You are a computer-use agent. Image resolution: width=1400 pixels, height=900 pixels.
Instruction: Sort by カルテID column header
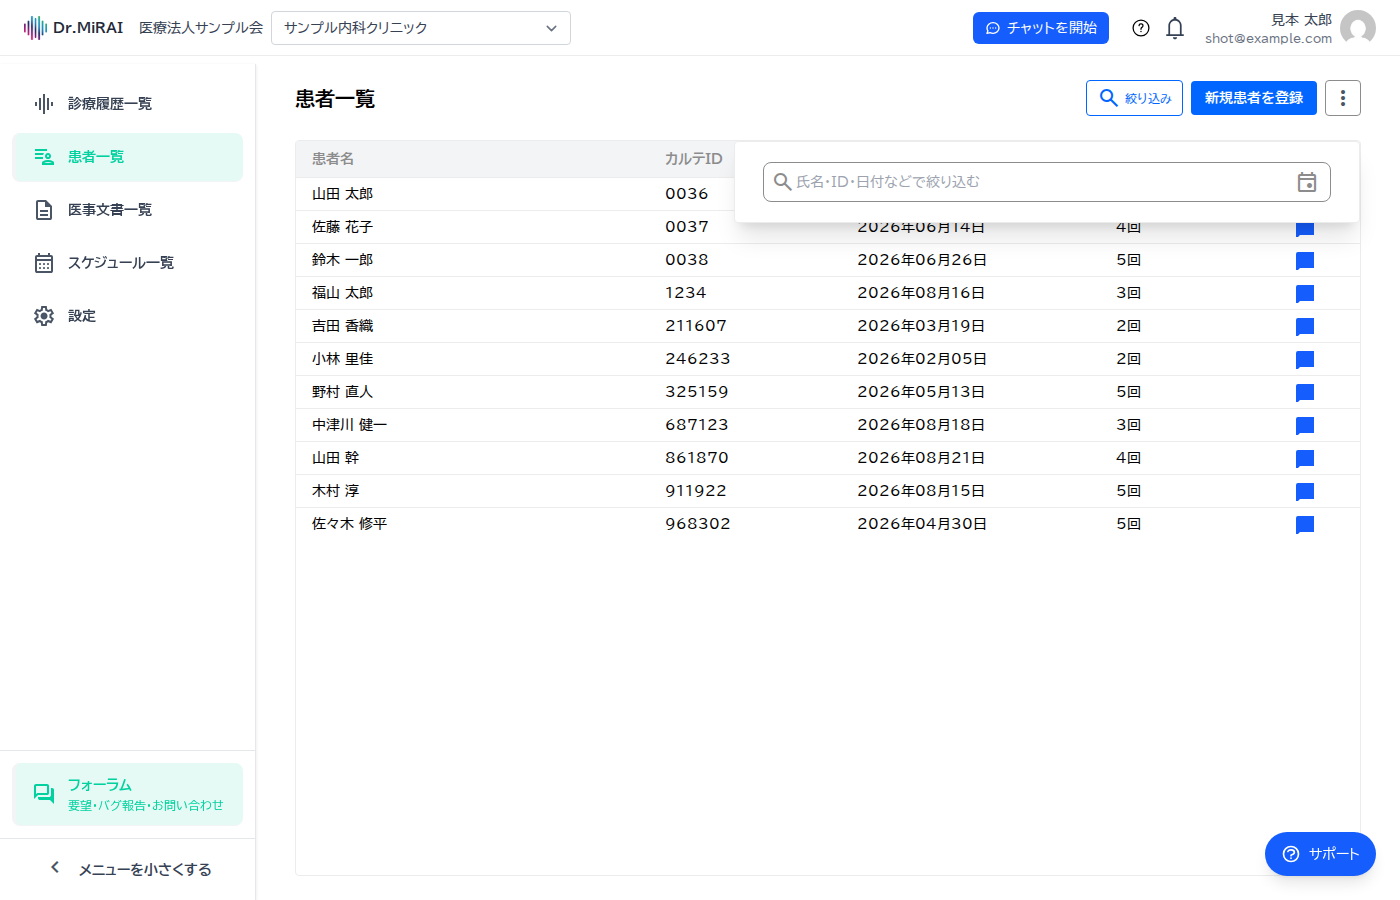tap(693, 159)
